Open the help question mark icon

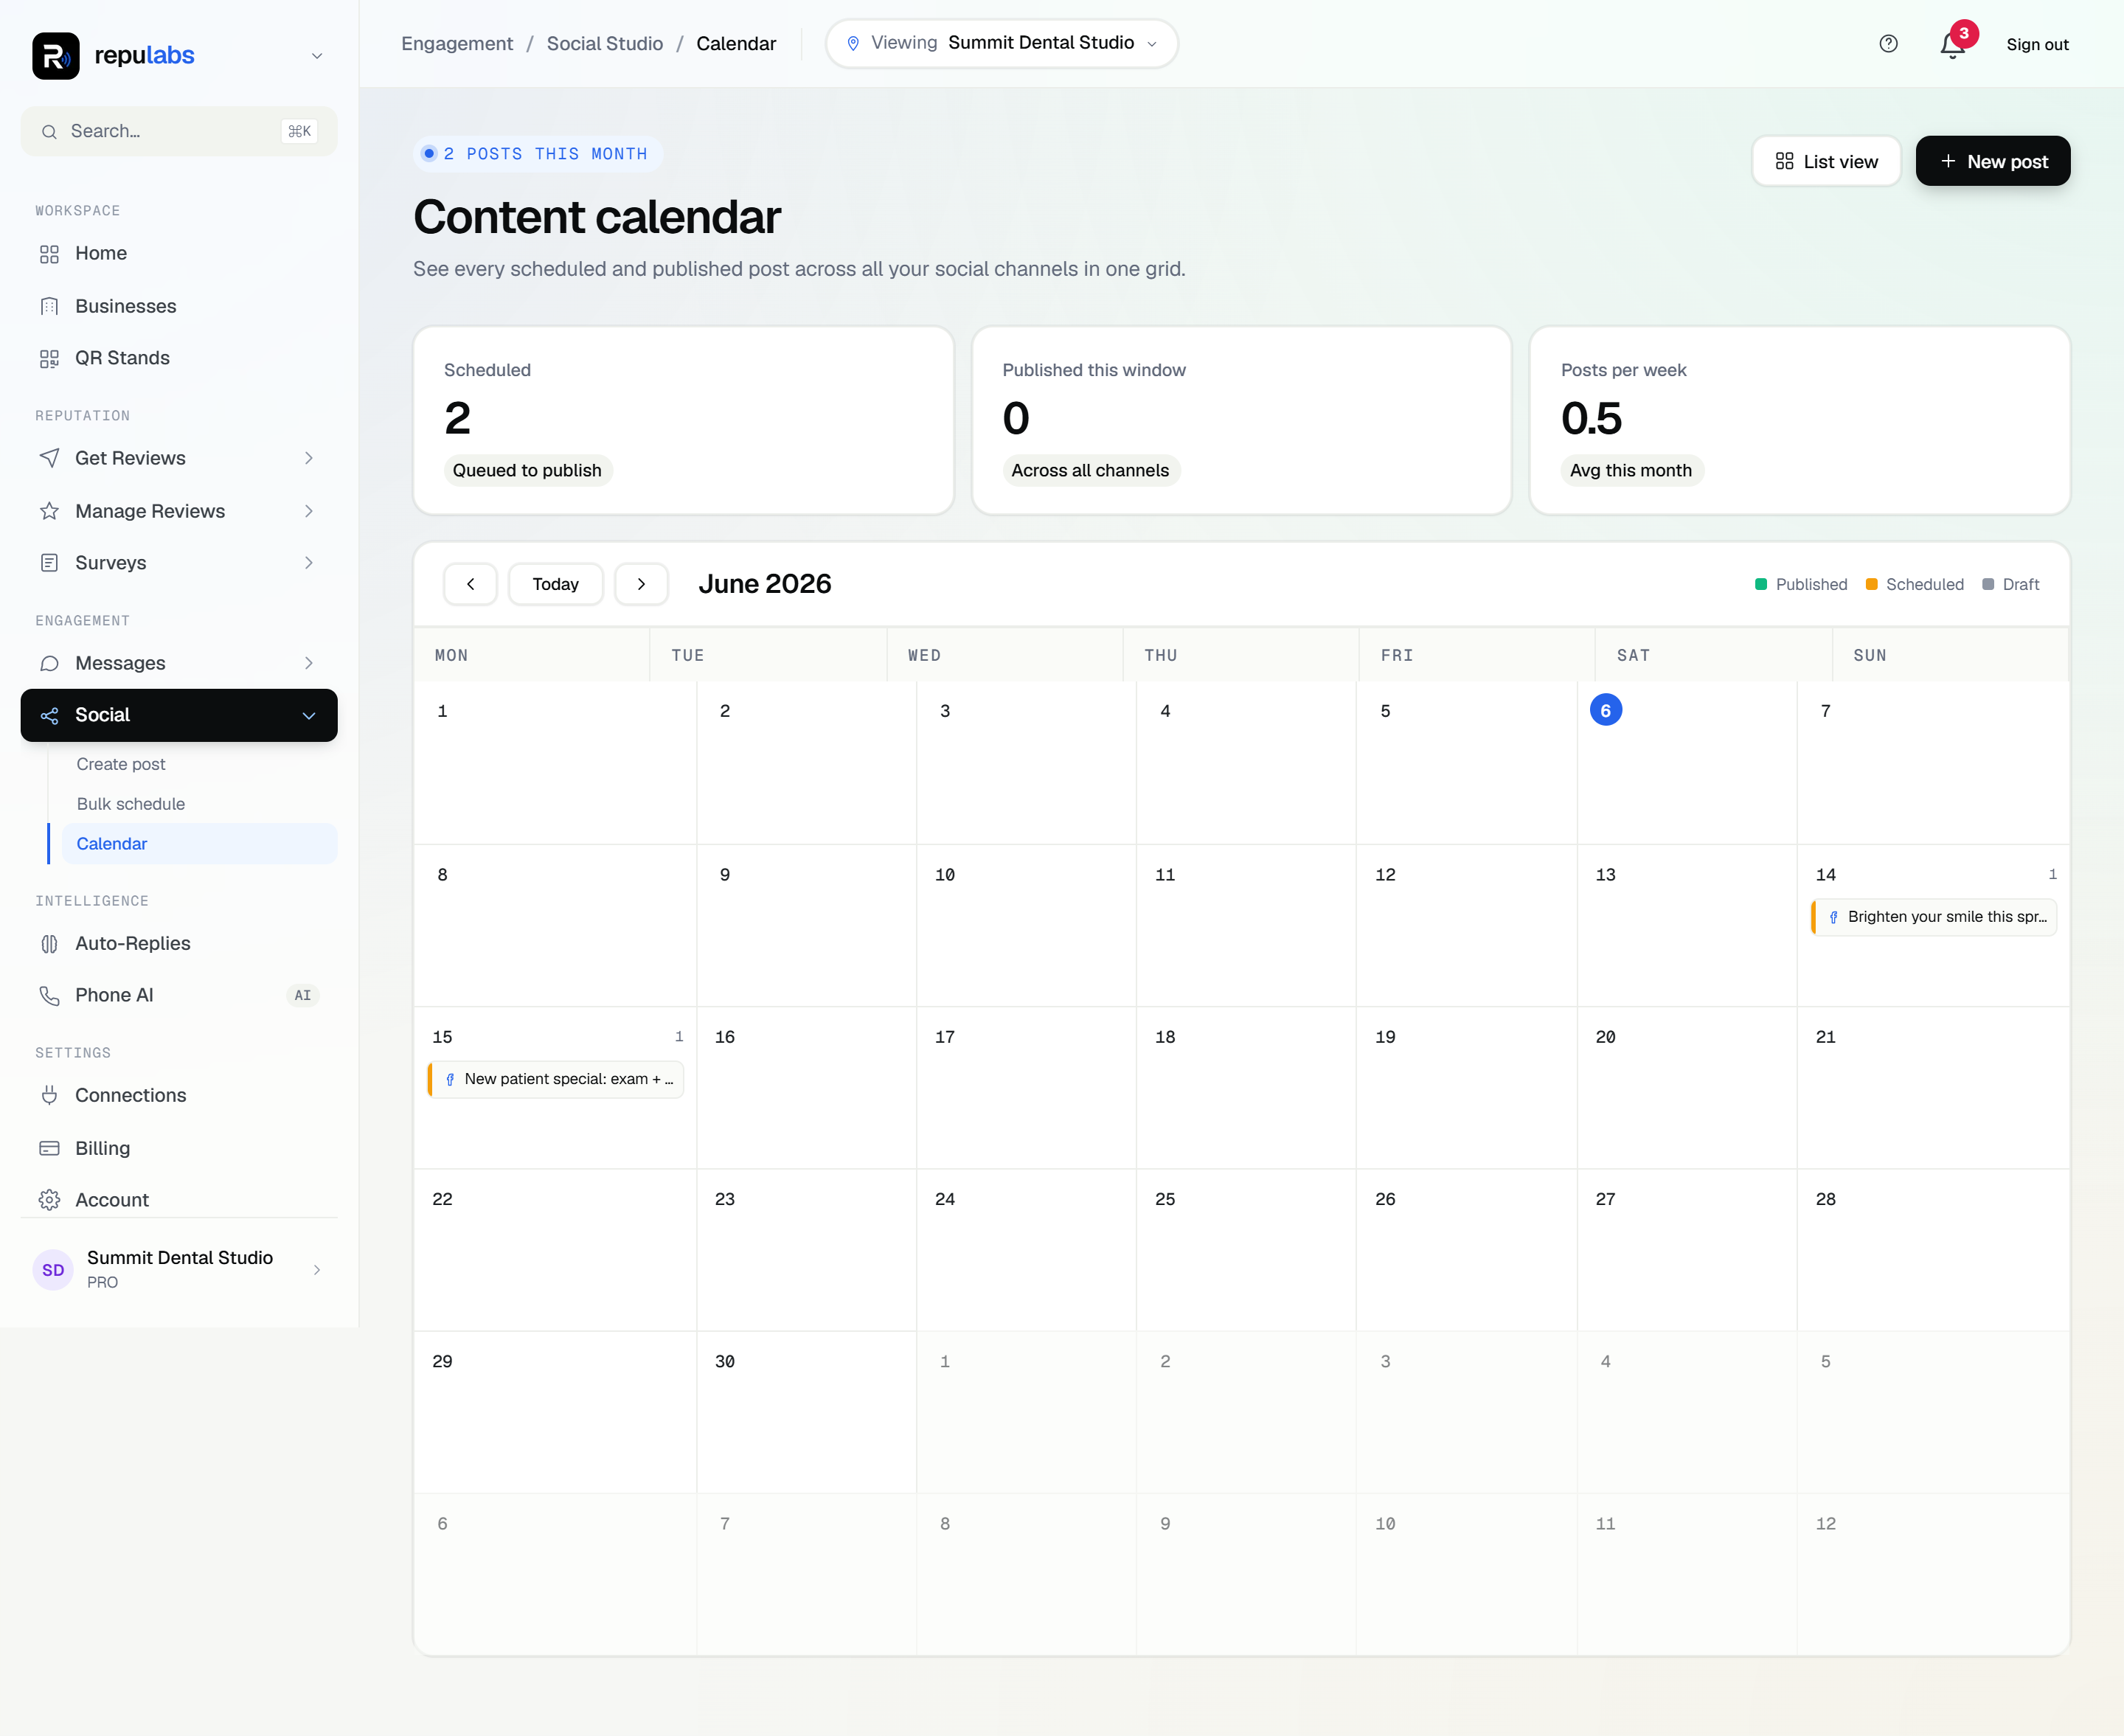tap(1888, 44)
